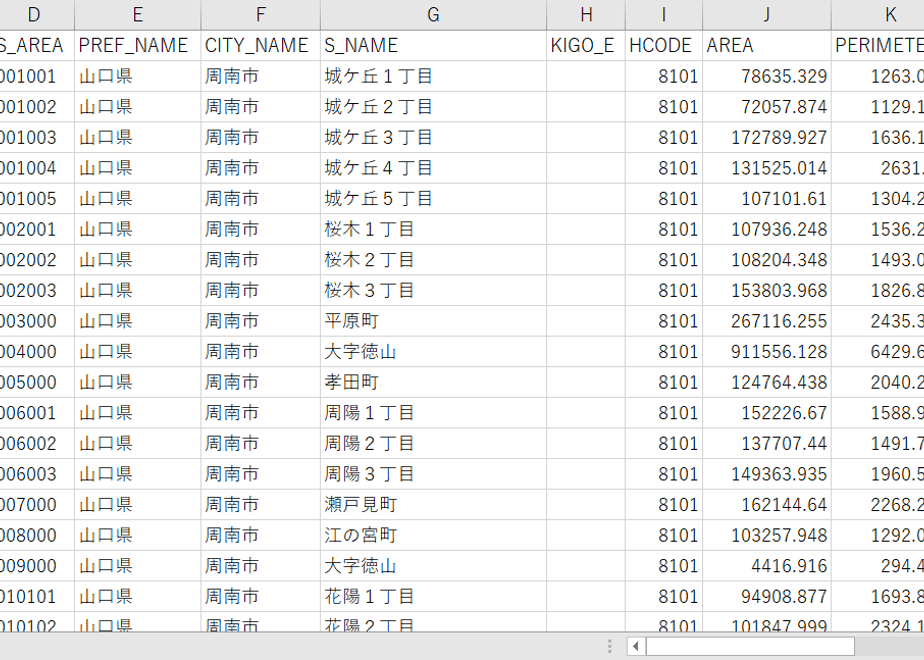Select cell 城ケ丘３丁目
The image size is (924, 660).
click(433, 137)
